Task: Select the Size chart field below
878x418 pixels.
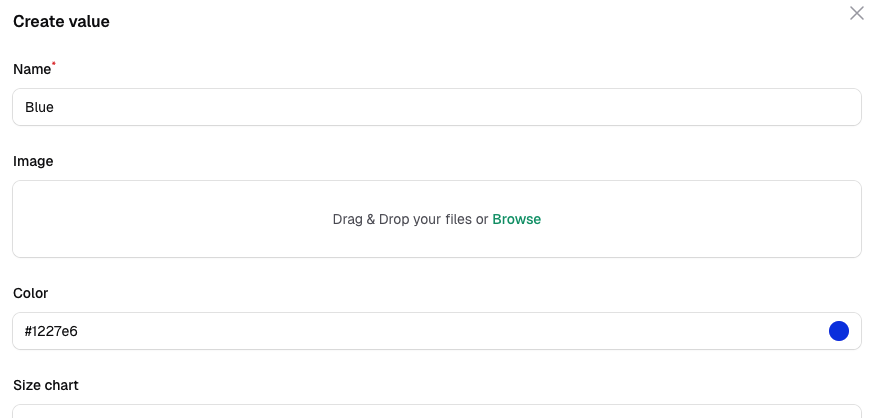Action: click(x=436, y=411)
